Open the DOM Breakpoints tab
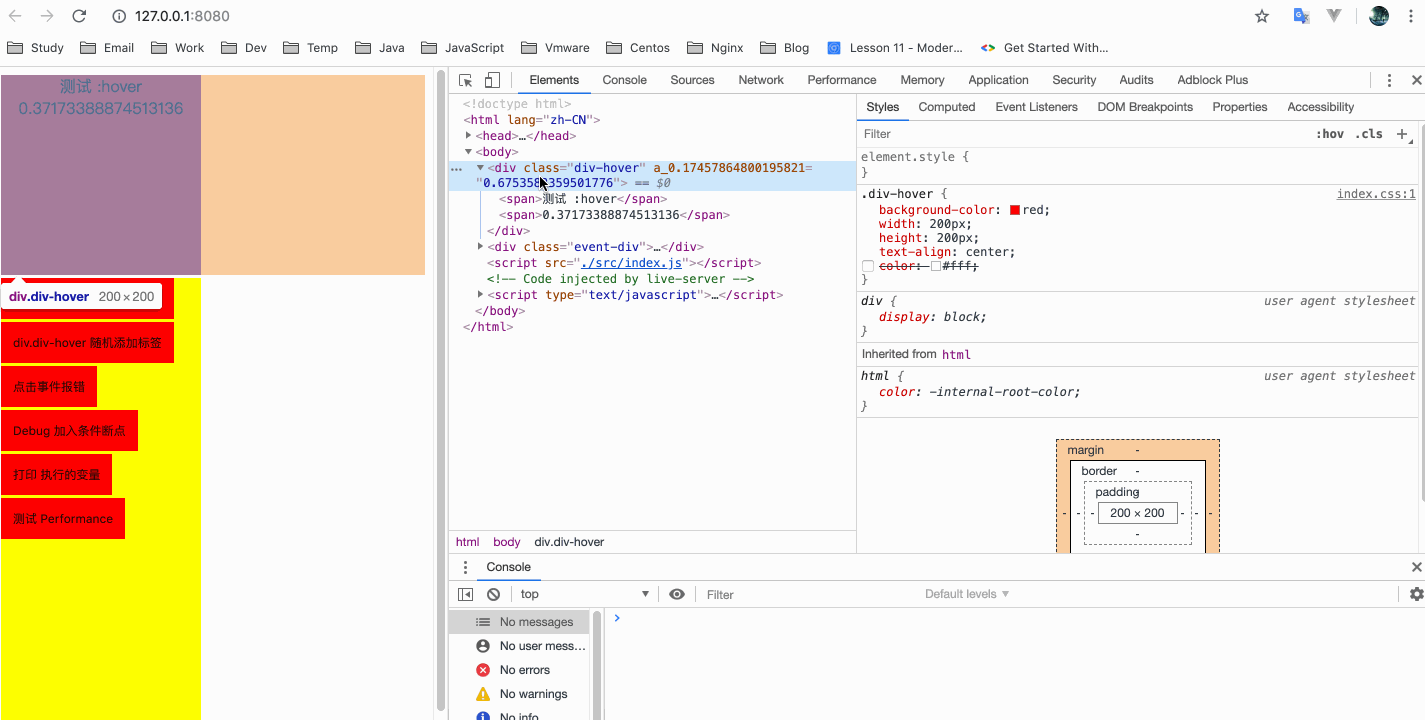 pyautogui.click(x=1145, y=107)
